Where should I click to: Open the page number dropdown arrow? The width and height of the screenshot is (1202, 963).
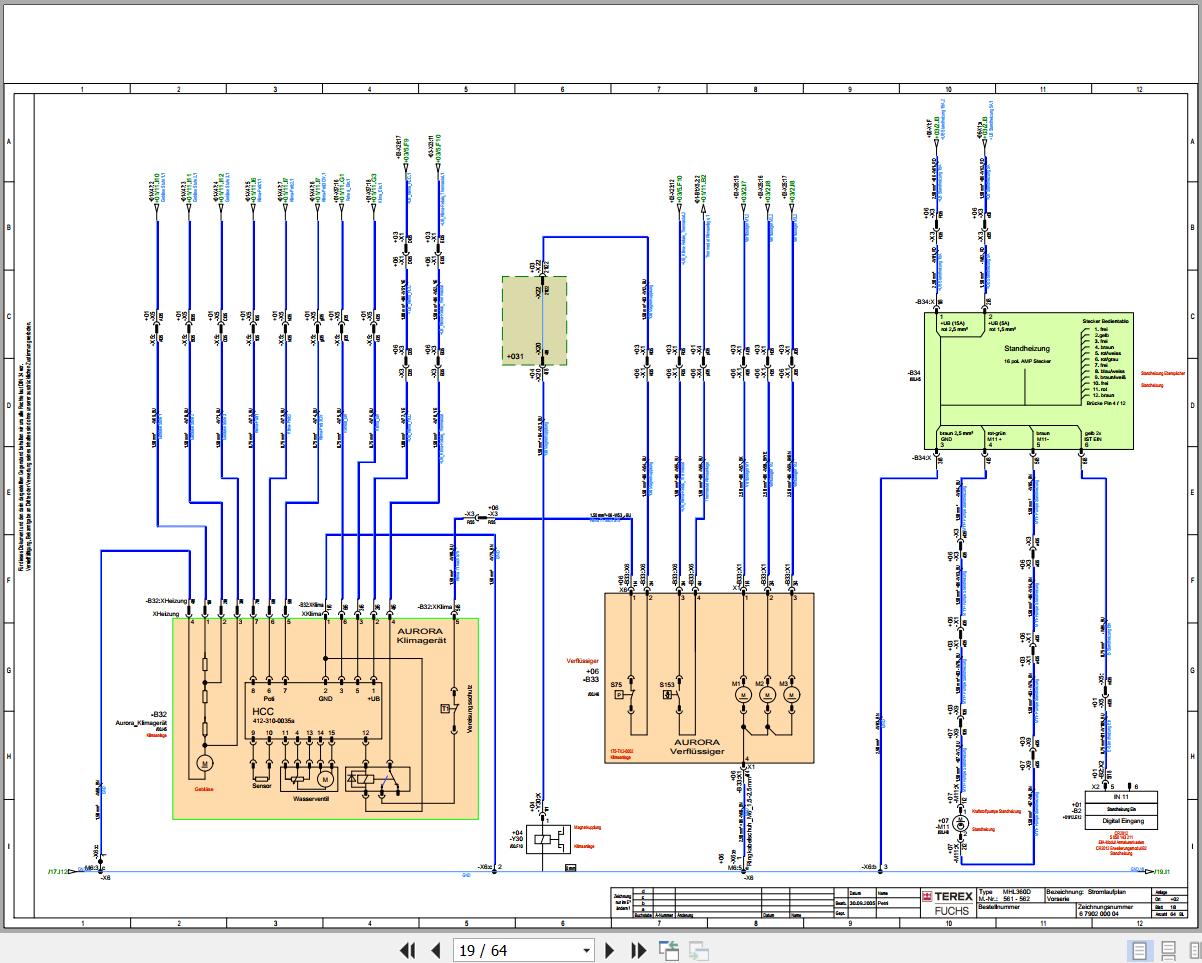[x=587, y=951]
